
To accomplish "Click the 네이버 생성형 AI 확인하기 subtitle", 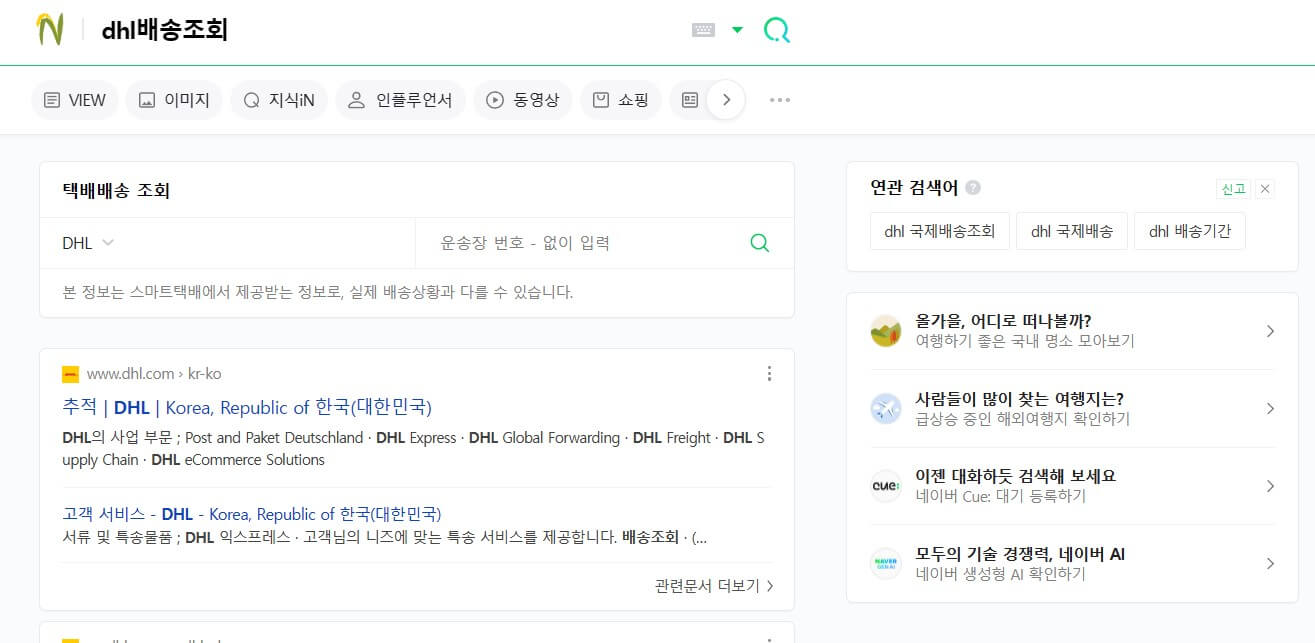I will tap(1000, 574).
